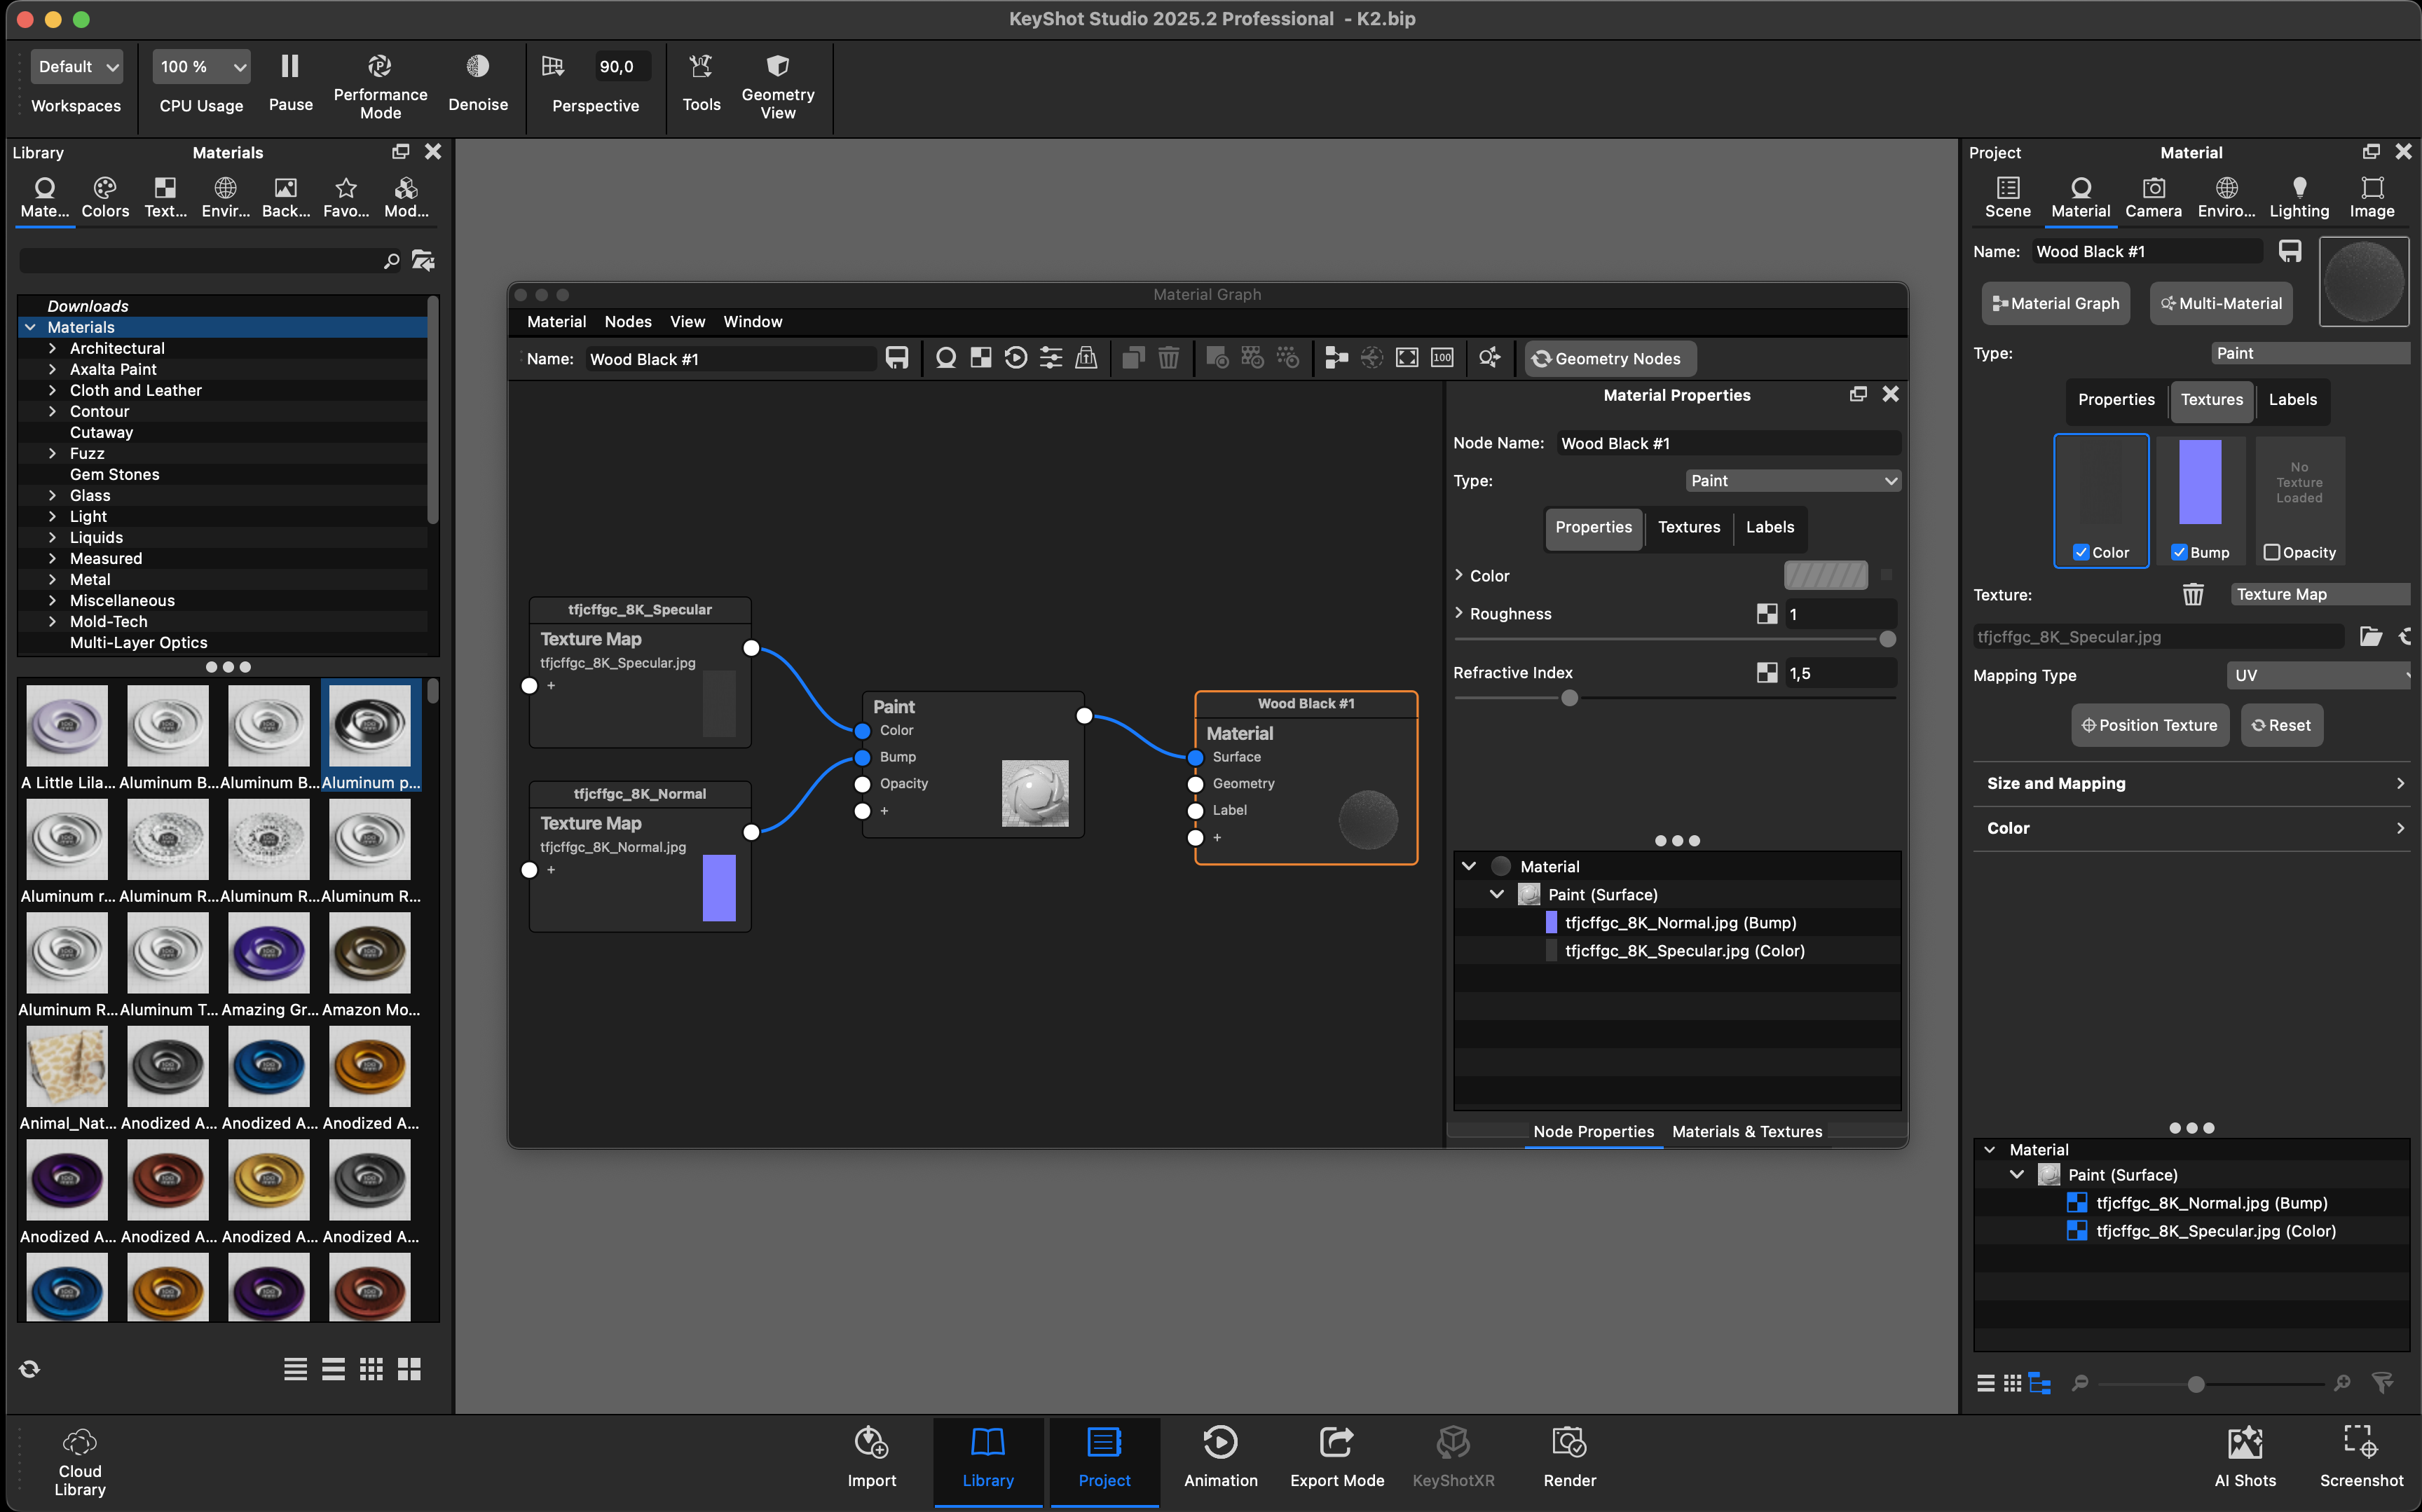Click the Roughness slider handle

click(1887, 639)
